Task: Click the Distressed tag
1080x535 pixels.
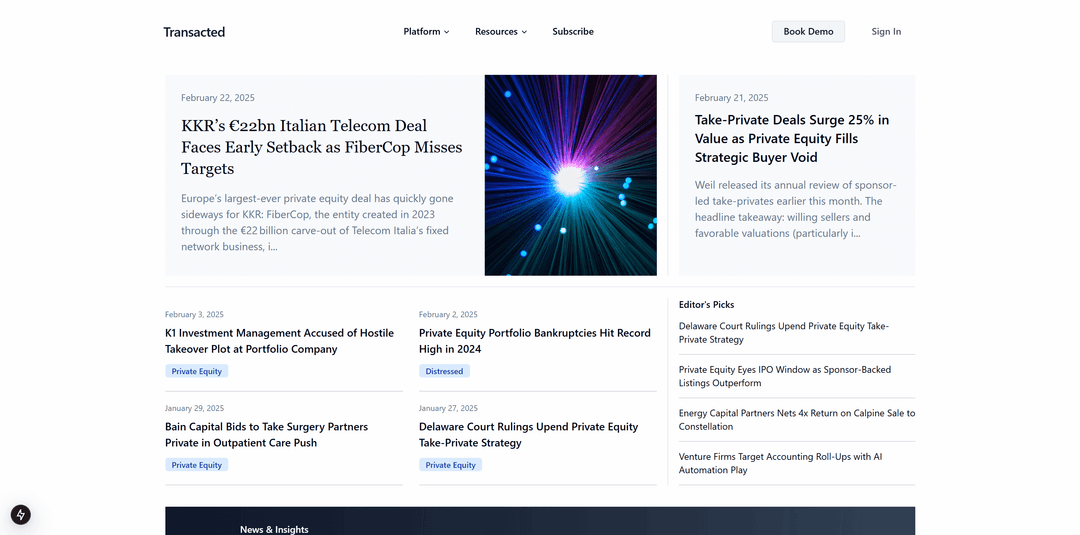Action: 444,371
